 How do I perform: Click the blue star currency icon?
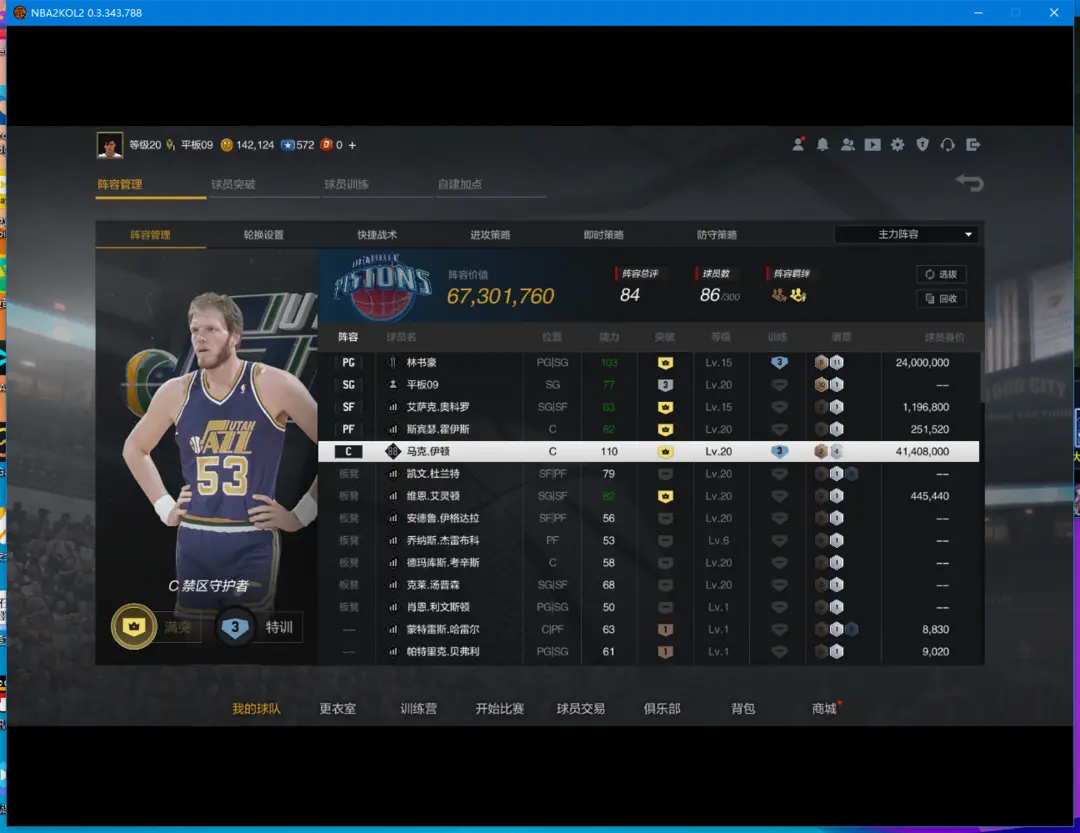click(287, 145)
